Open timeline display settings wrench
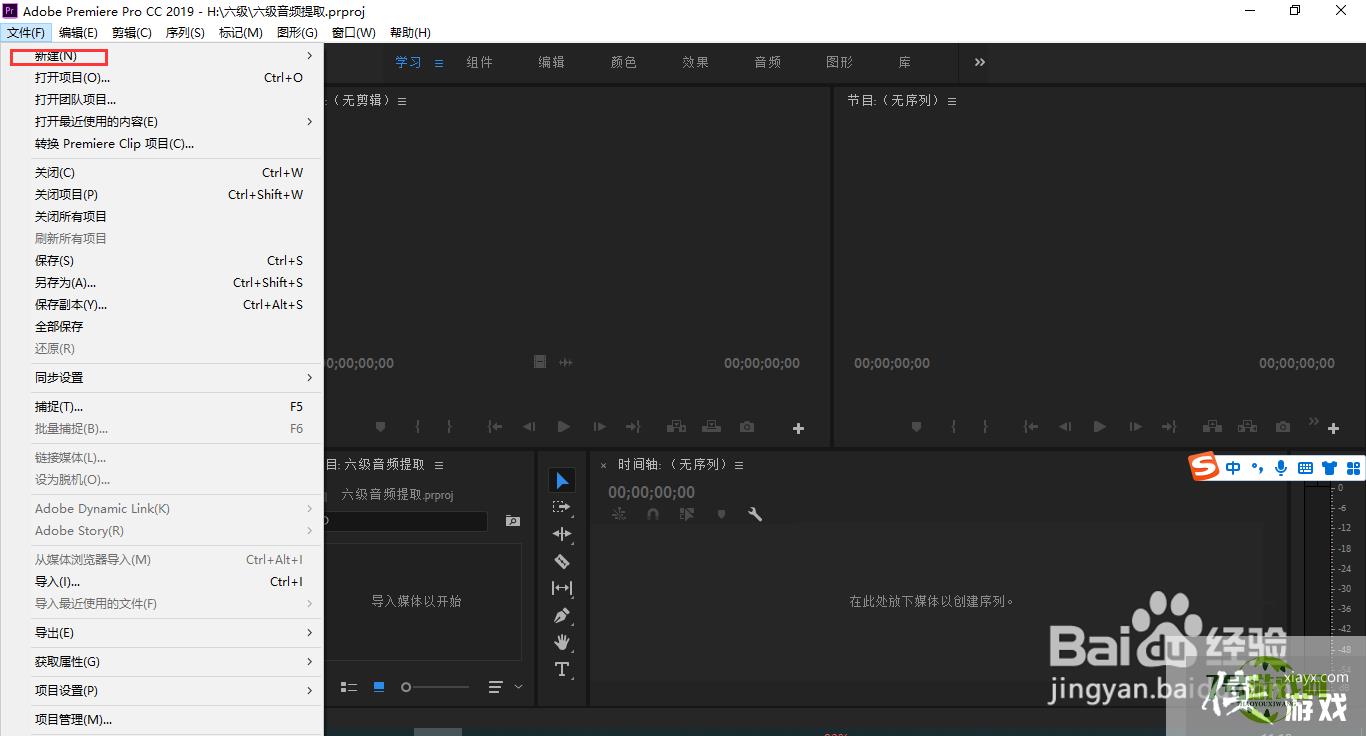 coord(755,514)
